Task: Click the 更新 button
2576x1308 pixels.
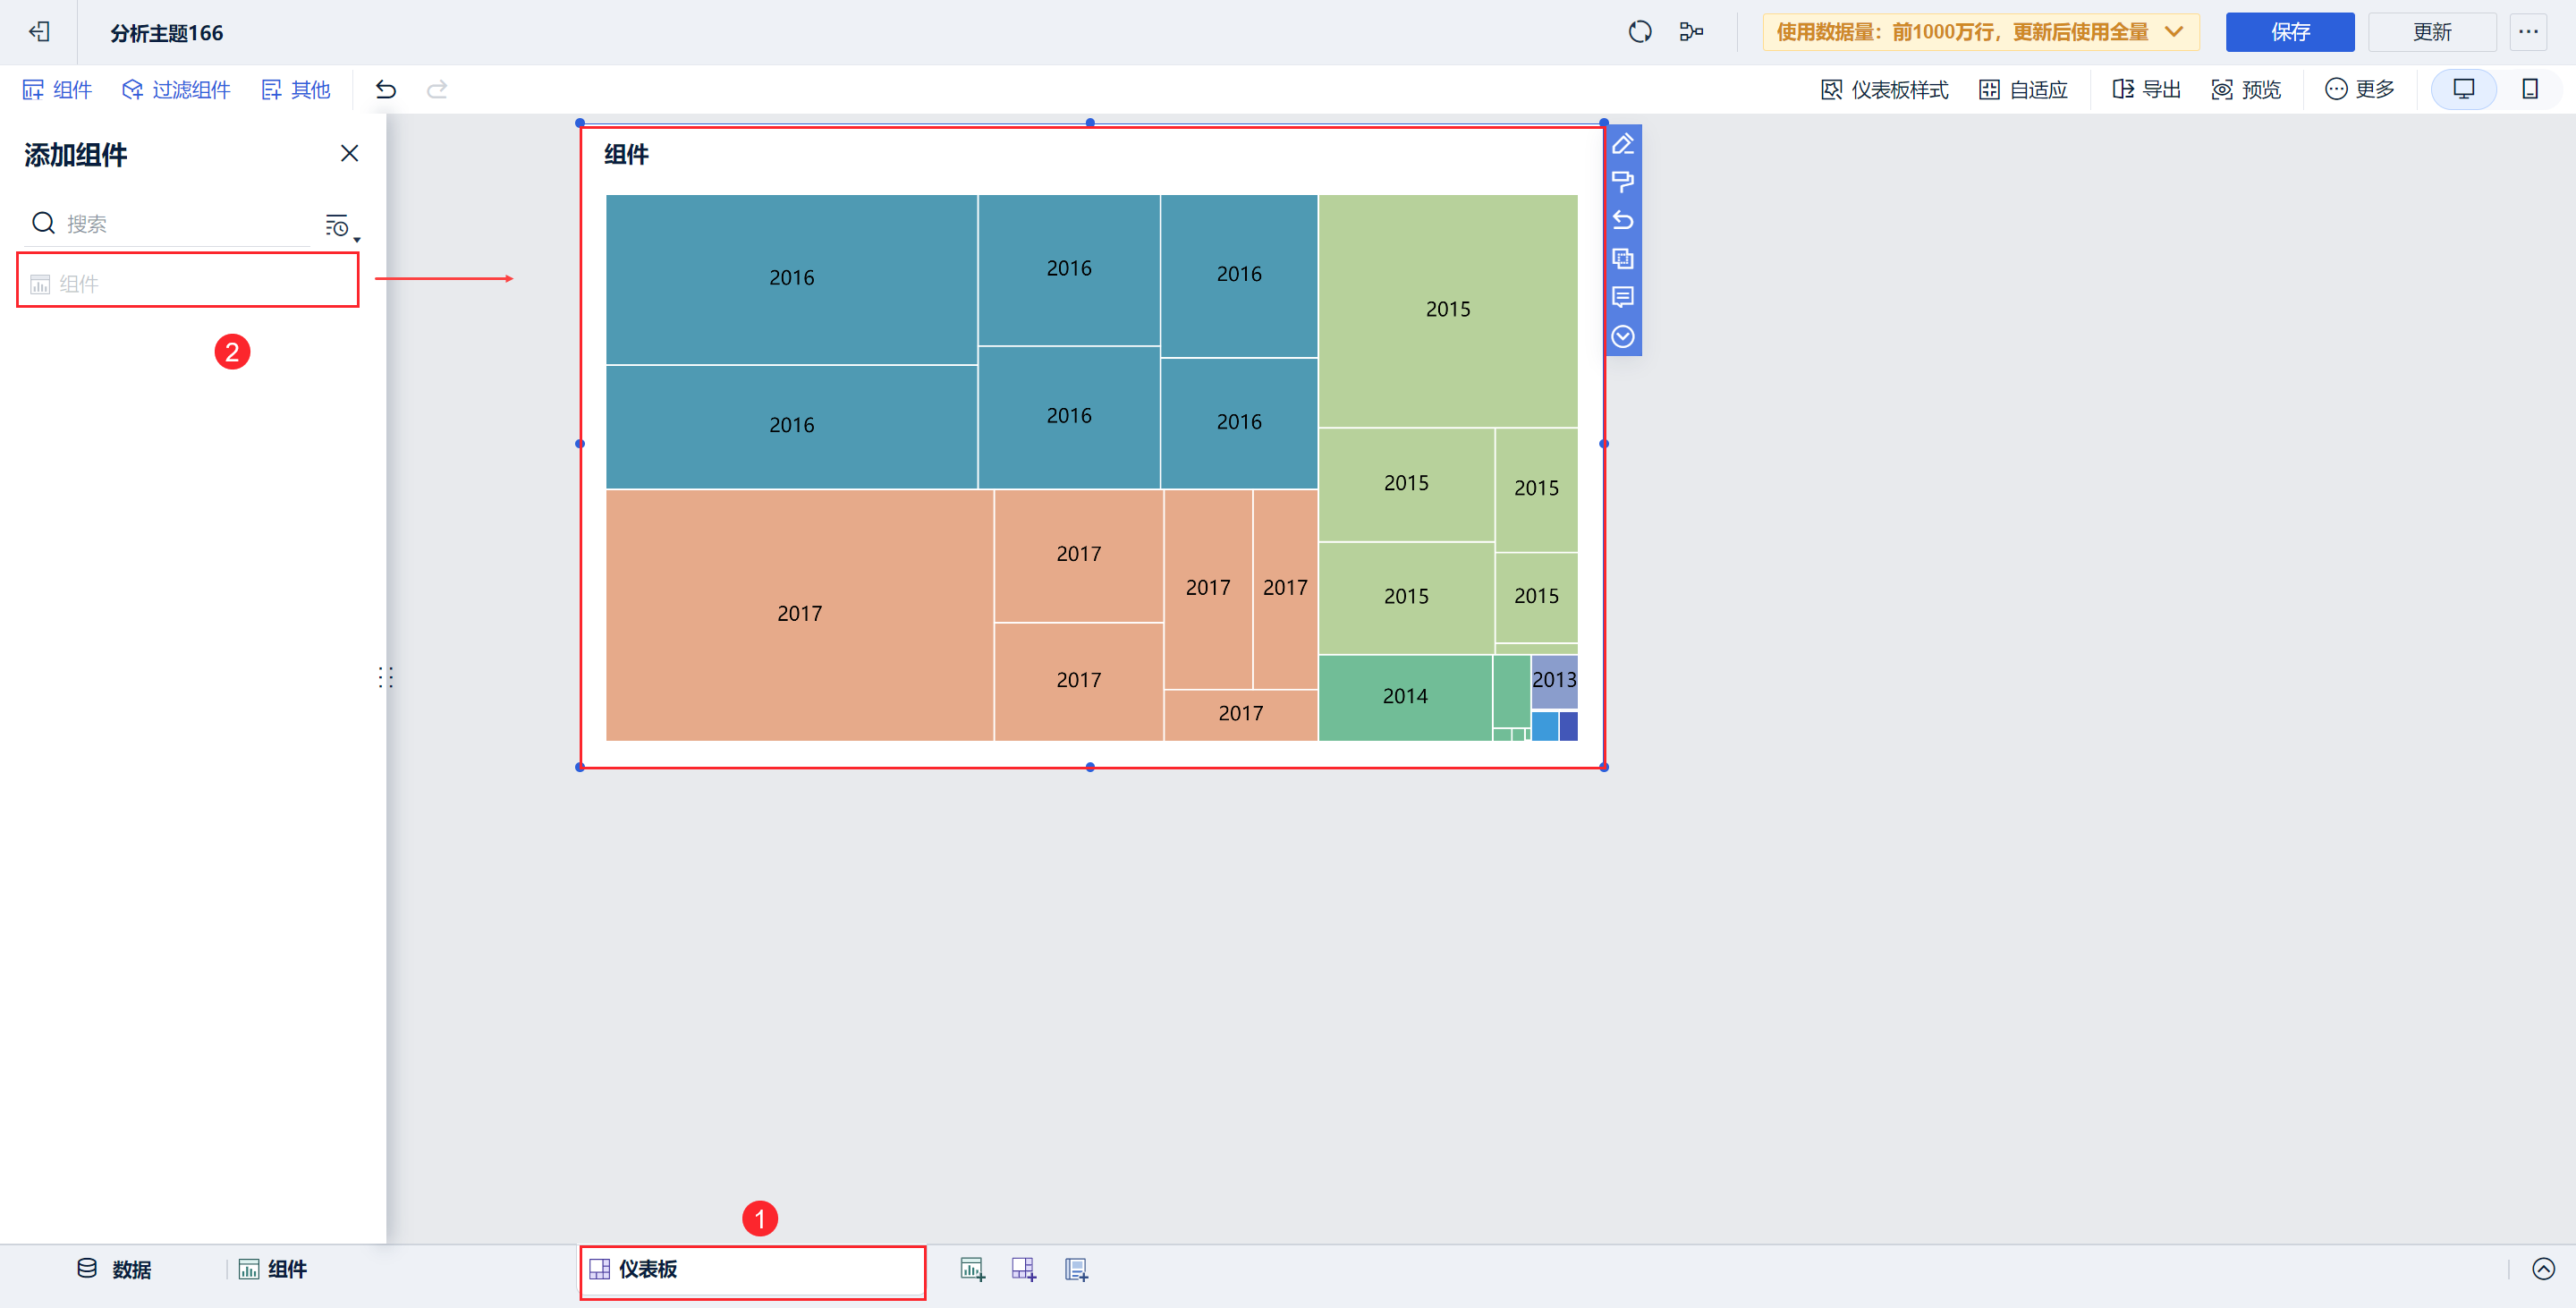Action: (2431, 32)
